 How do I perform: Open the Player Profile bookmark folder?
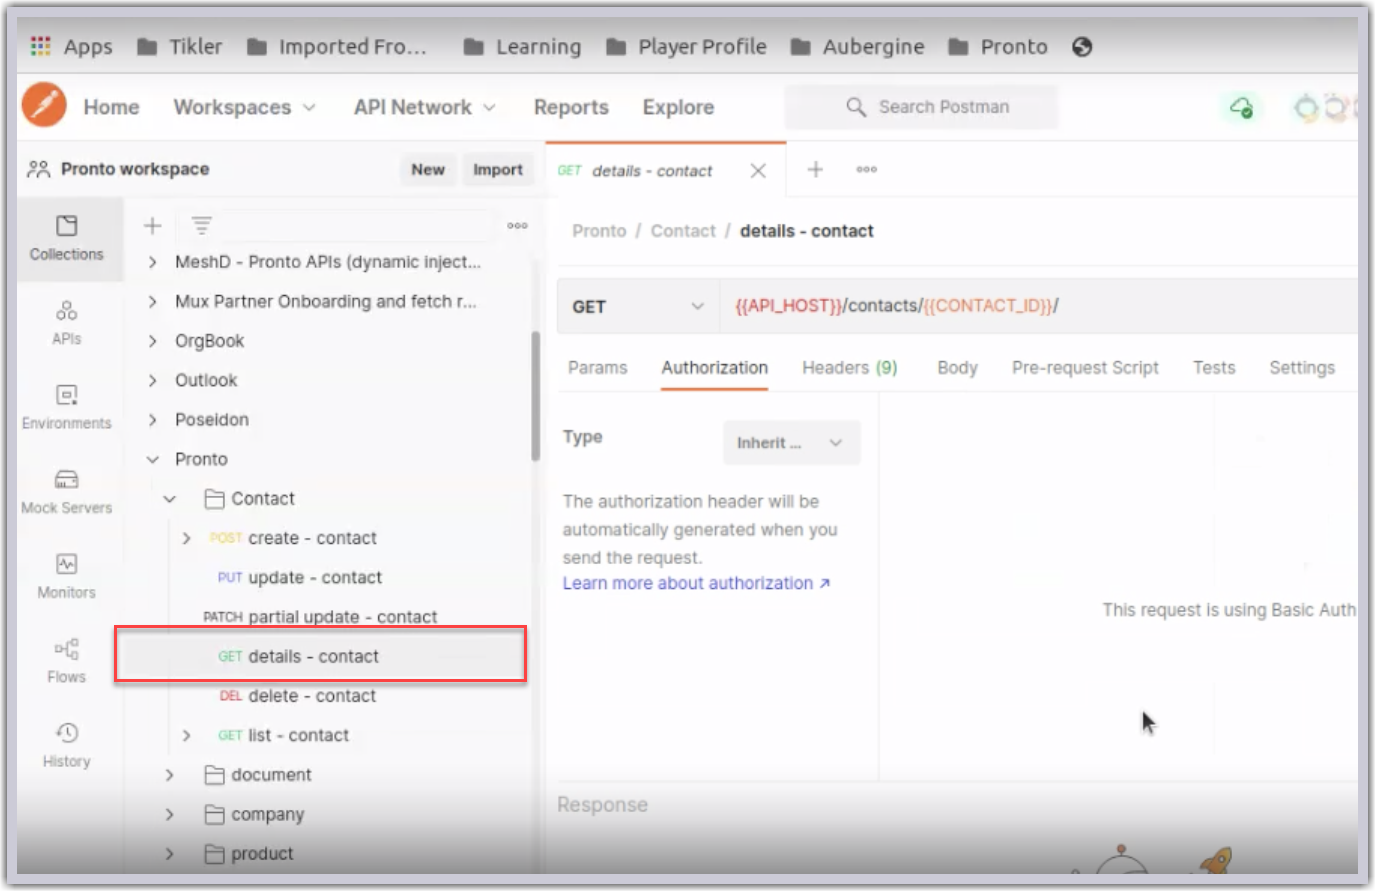[687, 46]
